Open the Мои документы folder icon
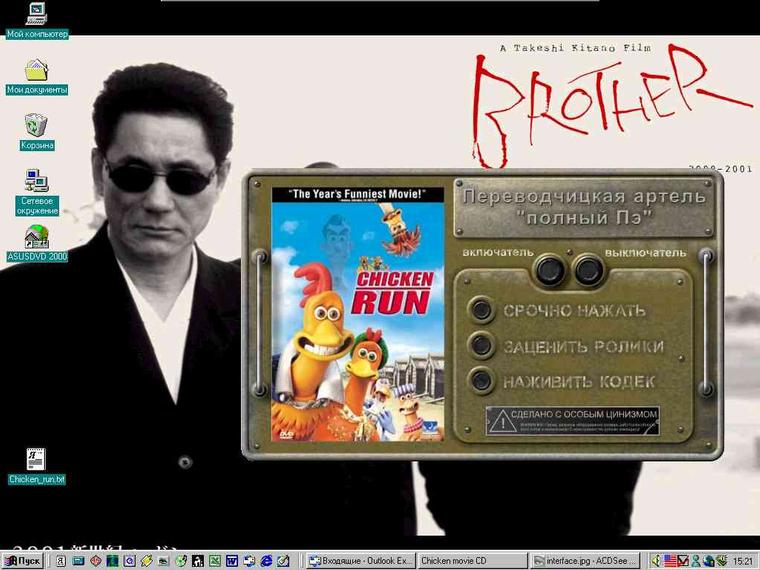Image resolution: width=760 pixels, height=570 pixels. (36, 71)
